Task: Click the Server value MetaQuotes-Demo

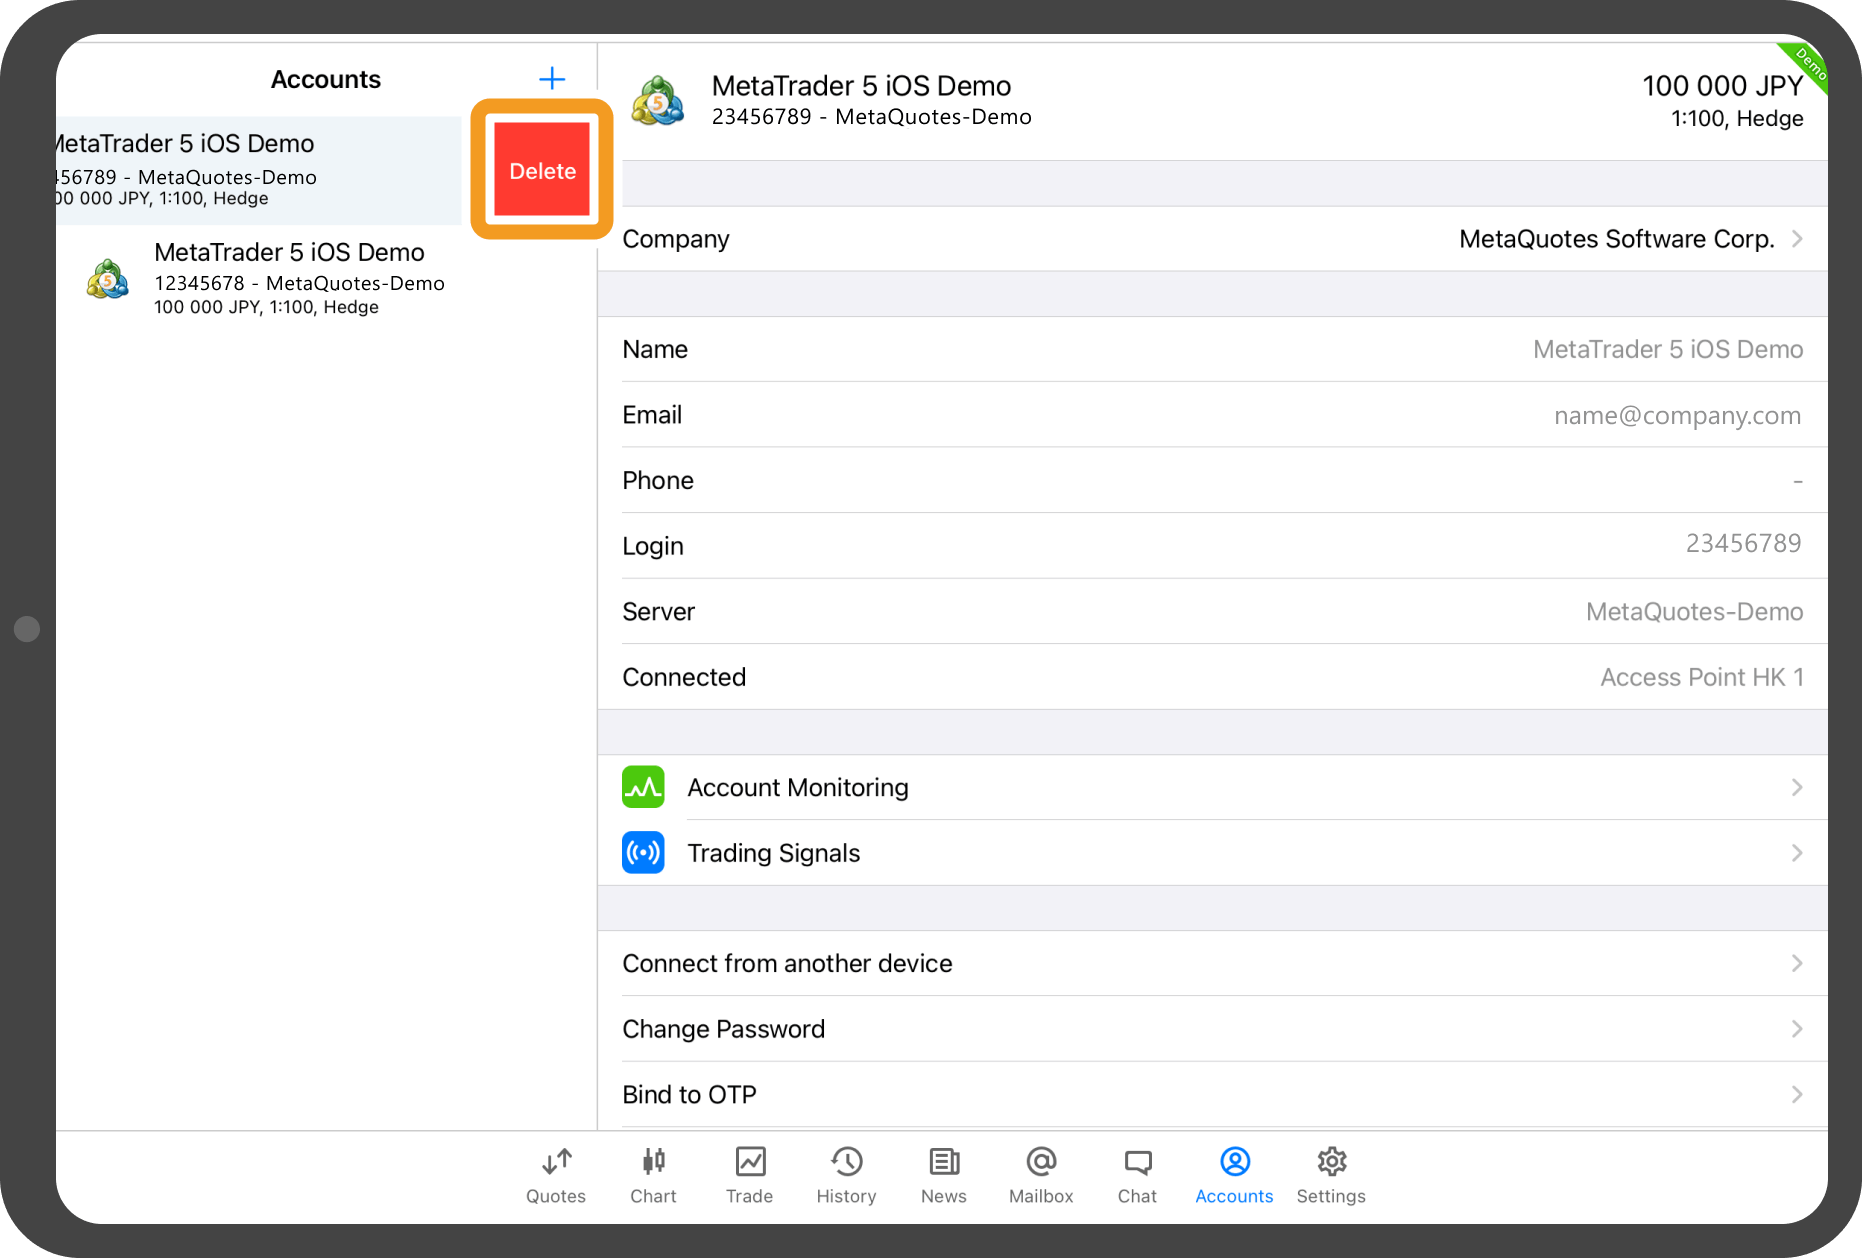Action: pyautogui.click(x=1694, y=611)
